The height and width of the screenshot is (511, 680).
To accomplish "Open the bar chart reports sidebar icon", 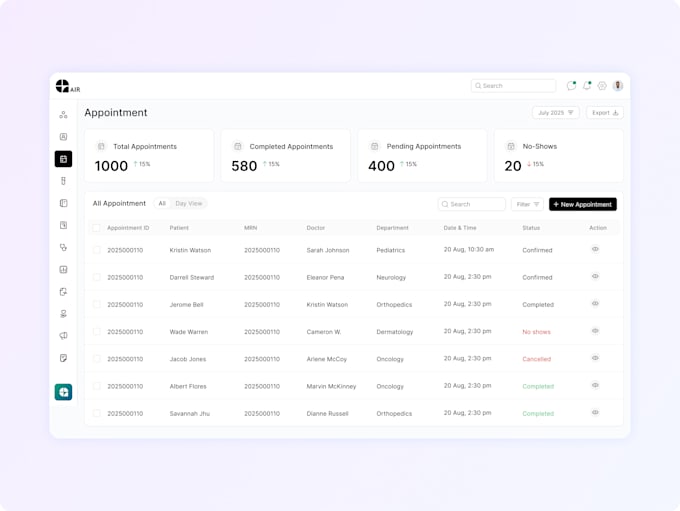I will point(63,269).
